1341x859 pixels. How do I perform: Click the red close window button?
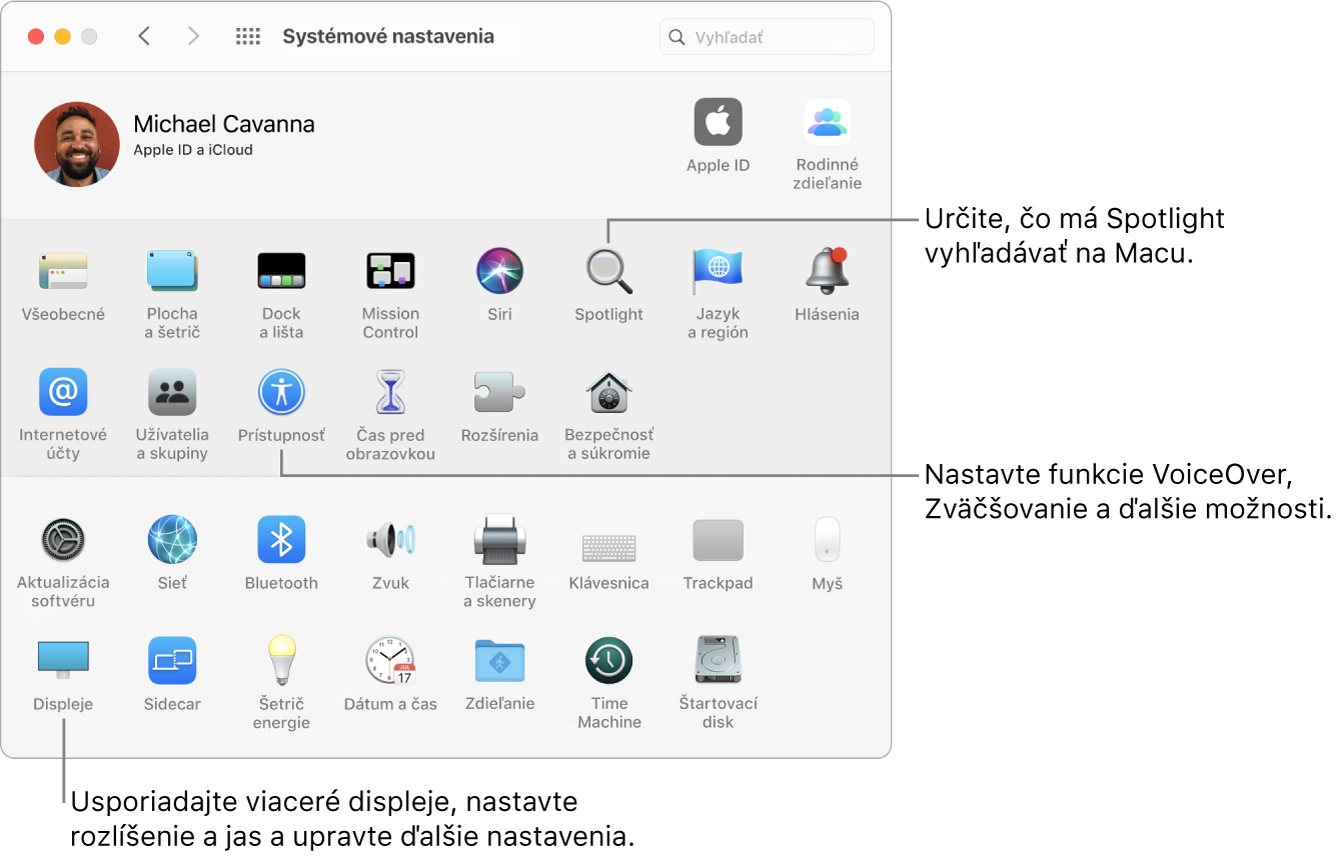[36, 37]
